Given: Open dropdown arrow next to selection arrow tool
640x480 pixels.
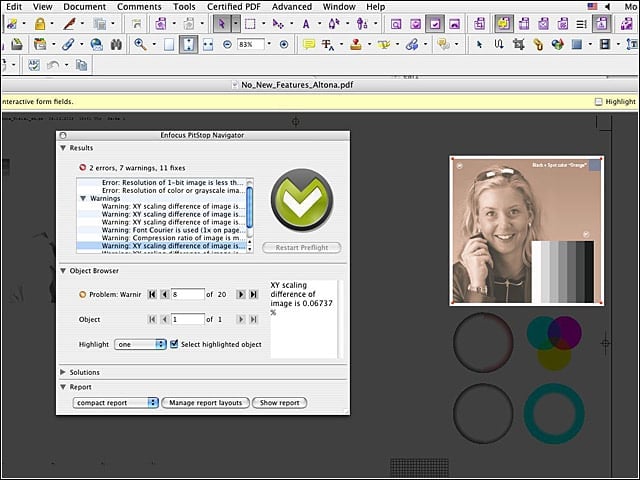Looking at the screenshot, I should tap(236, 24).
